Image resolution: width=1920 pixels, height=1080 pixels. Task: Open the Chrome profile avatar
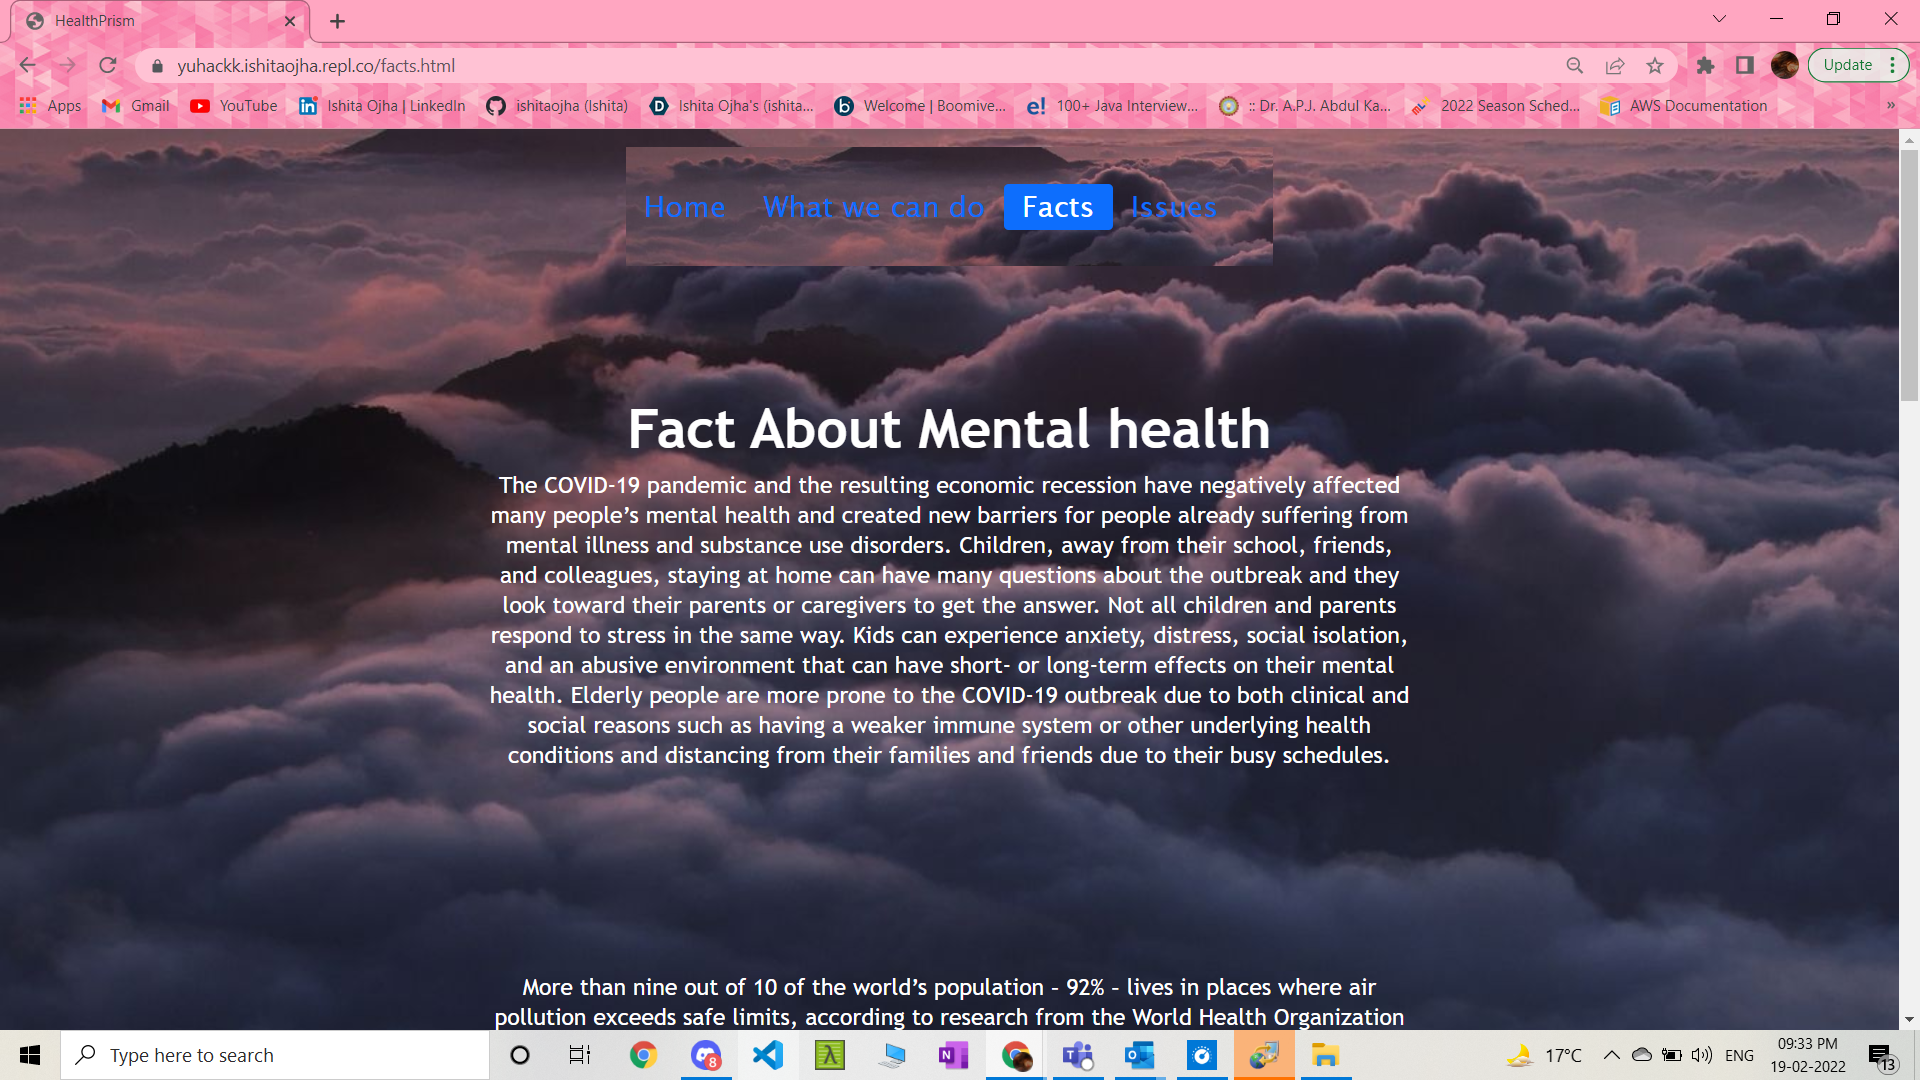tap(1785, 66)
